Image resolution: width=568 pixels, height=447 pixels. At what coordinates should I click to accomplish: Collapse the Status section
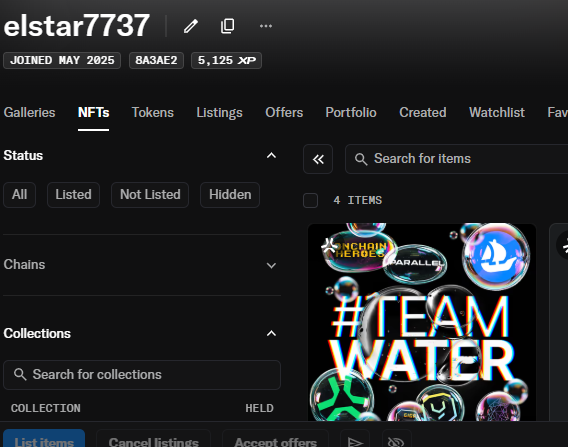click(271, 156)
